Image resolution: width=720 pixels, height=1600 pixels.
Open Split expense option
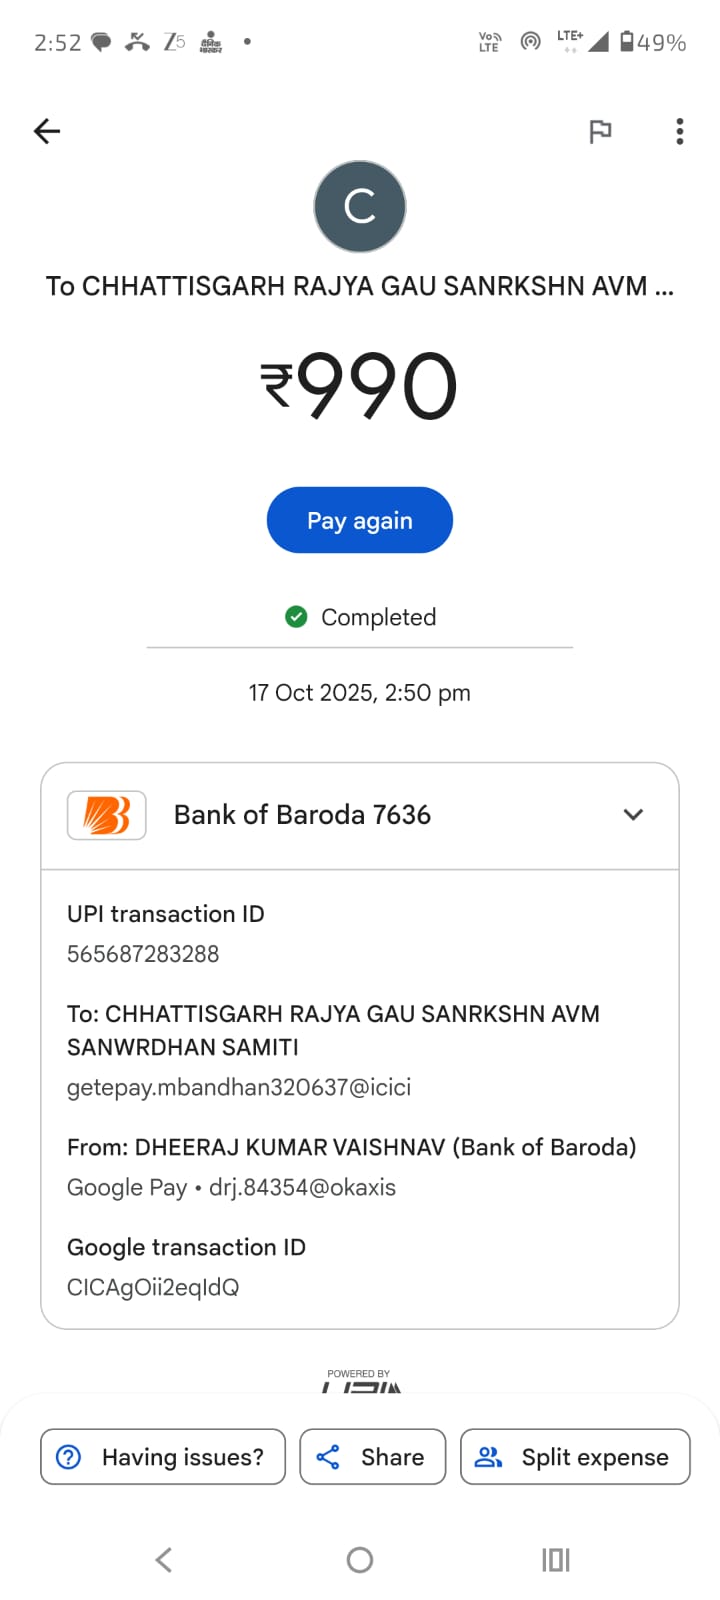tap(575, 1457)
